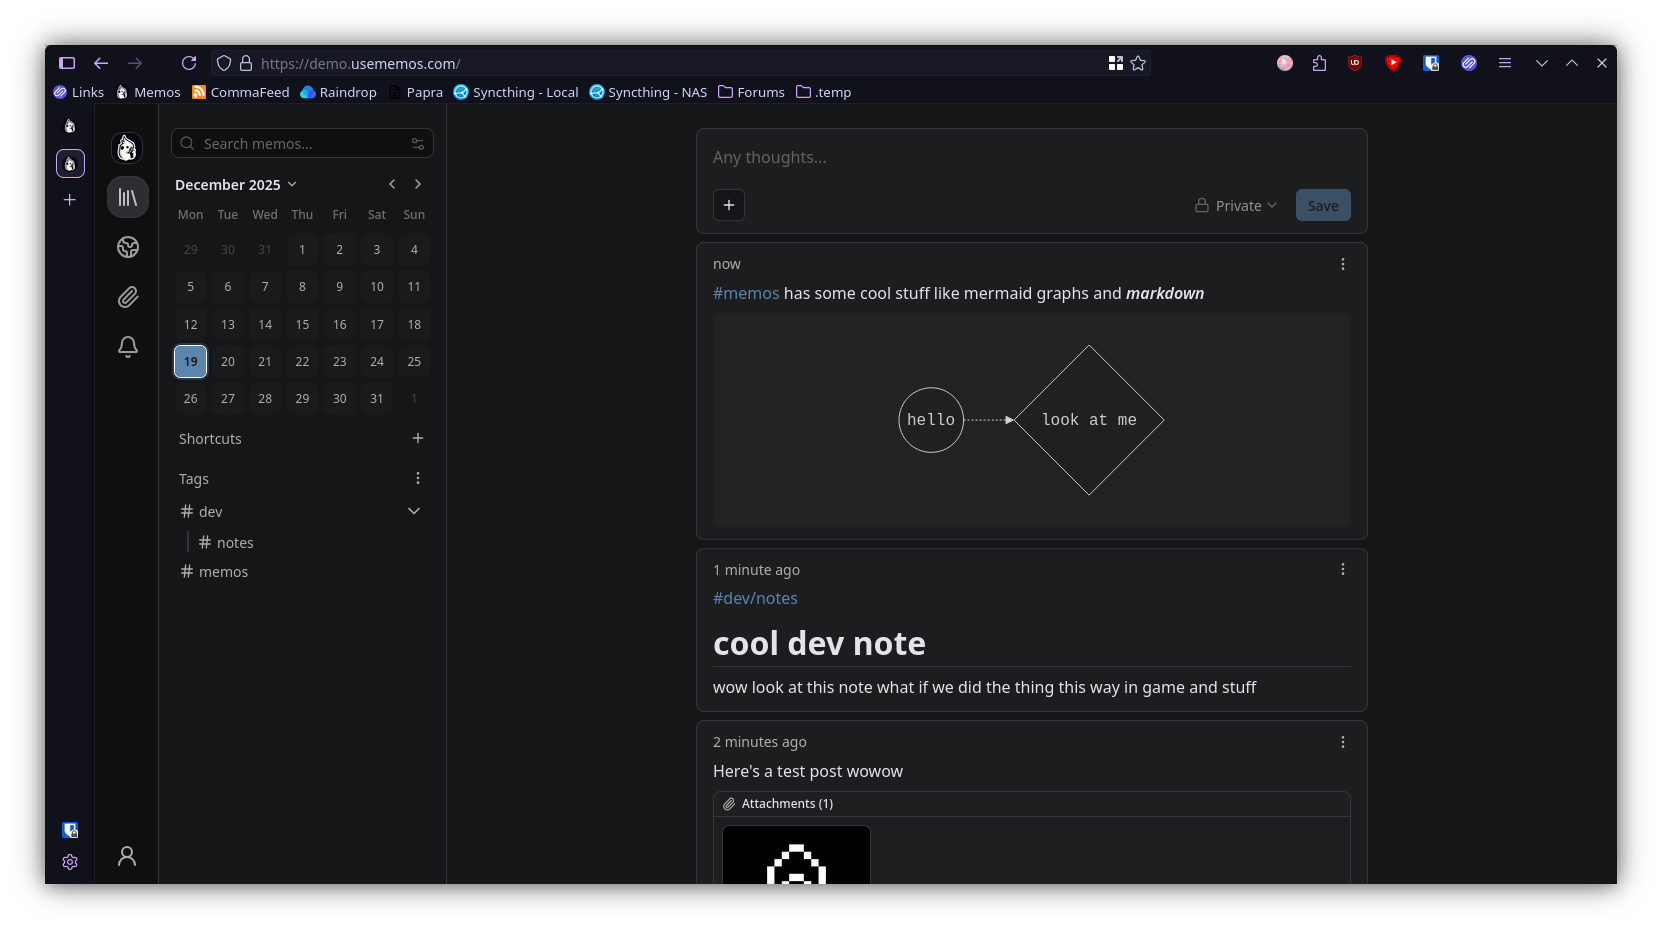Open Notifications via the bell icon
This screenshot has width=1662, height=929.
click(x=127, y=347)
